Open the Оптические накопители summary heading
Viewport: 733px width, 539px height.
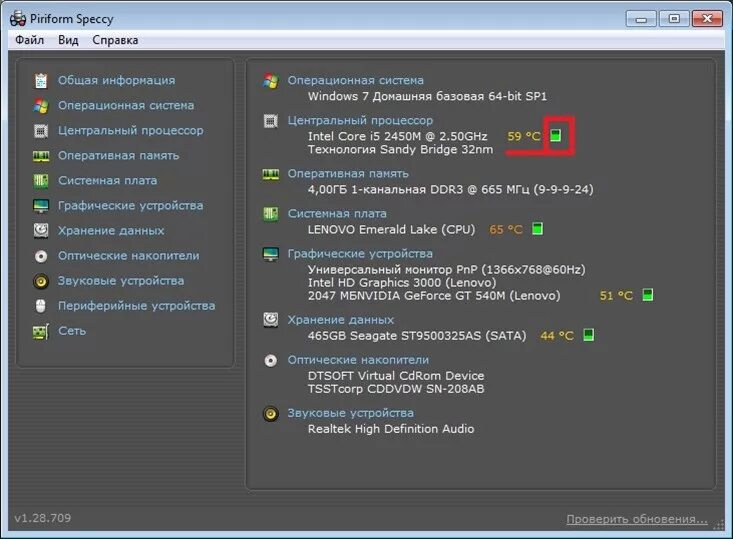[358, 360]
